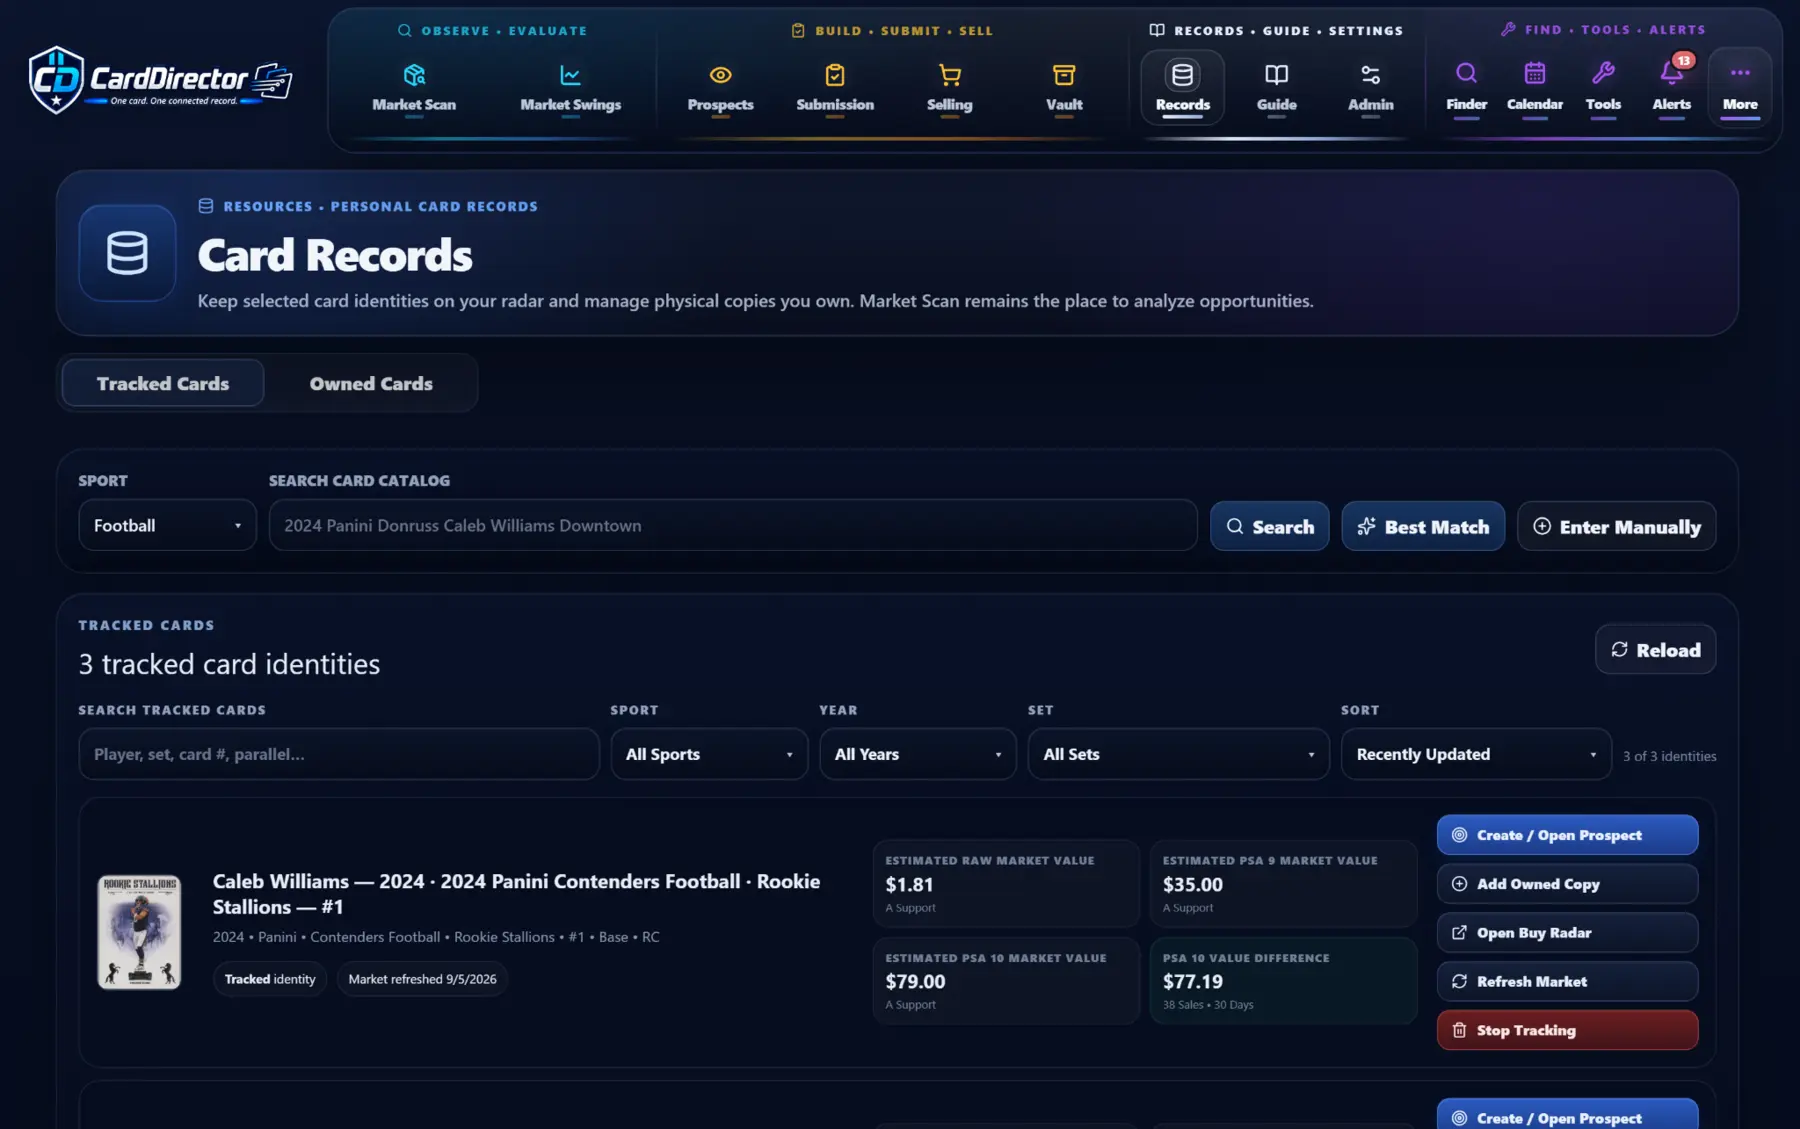
Task: Click Market refreshed 9/5/2026 badge
Action: pos(422,979)
